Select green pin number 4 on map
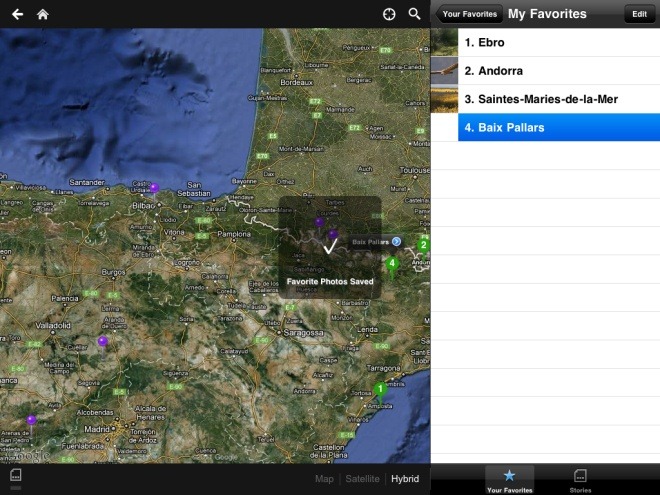660x495 pixels. [392, 266]
